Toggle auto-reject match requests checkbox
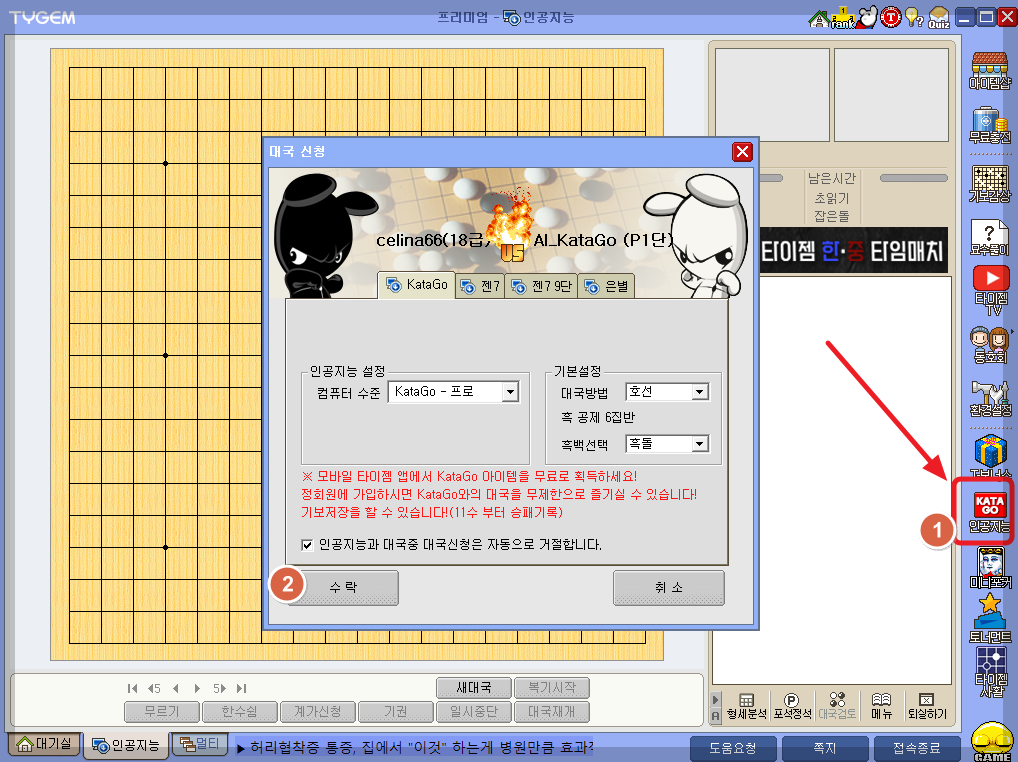The image size is (1018, 762). tap(308, 545)
